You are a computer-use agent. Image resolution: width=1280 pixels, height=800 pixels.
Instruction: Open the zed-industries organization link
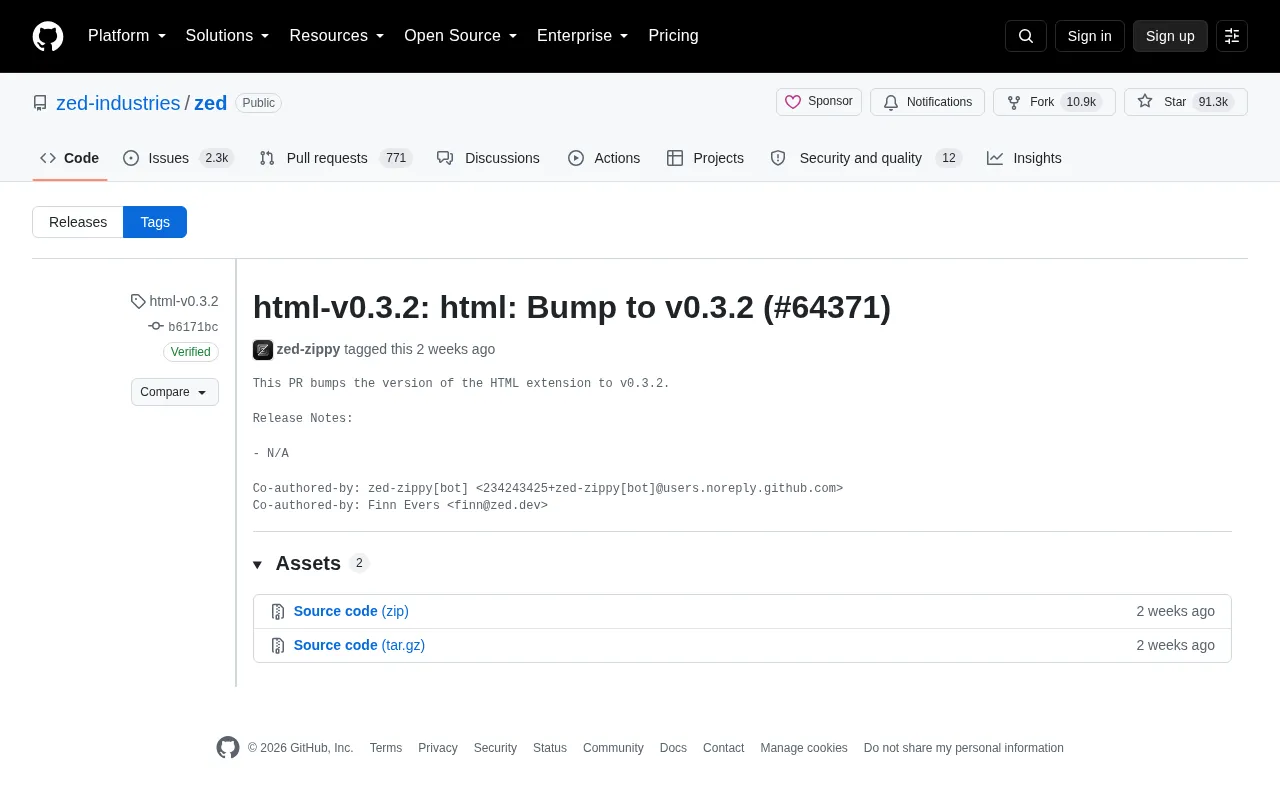[118, 103]
